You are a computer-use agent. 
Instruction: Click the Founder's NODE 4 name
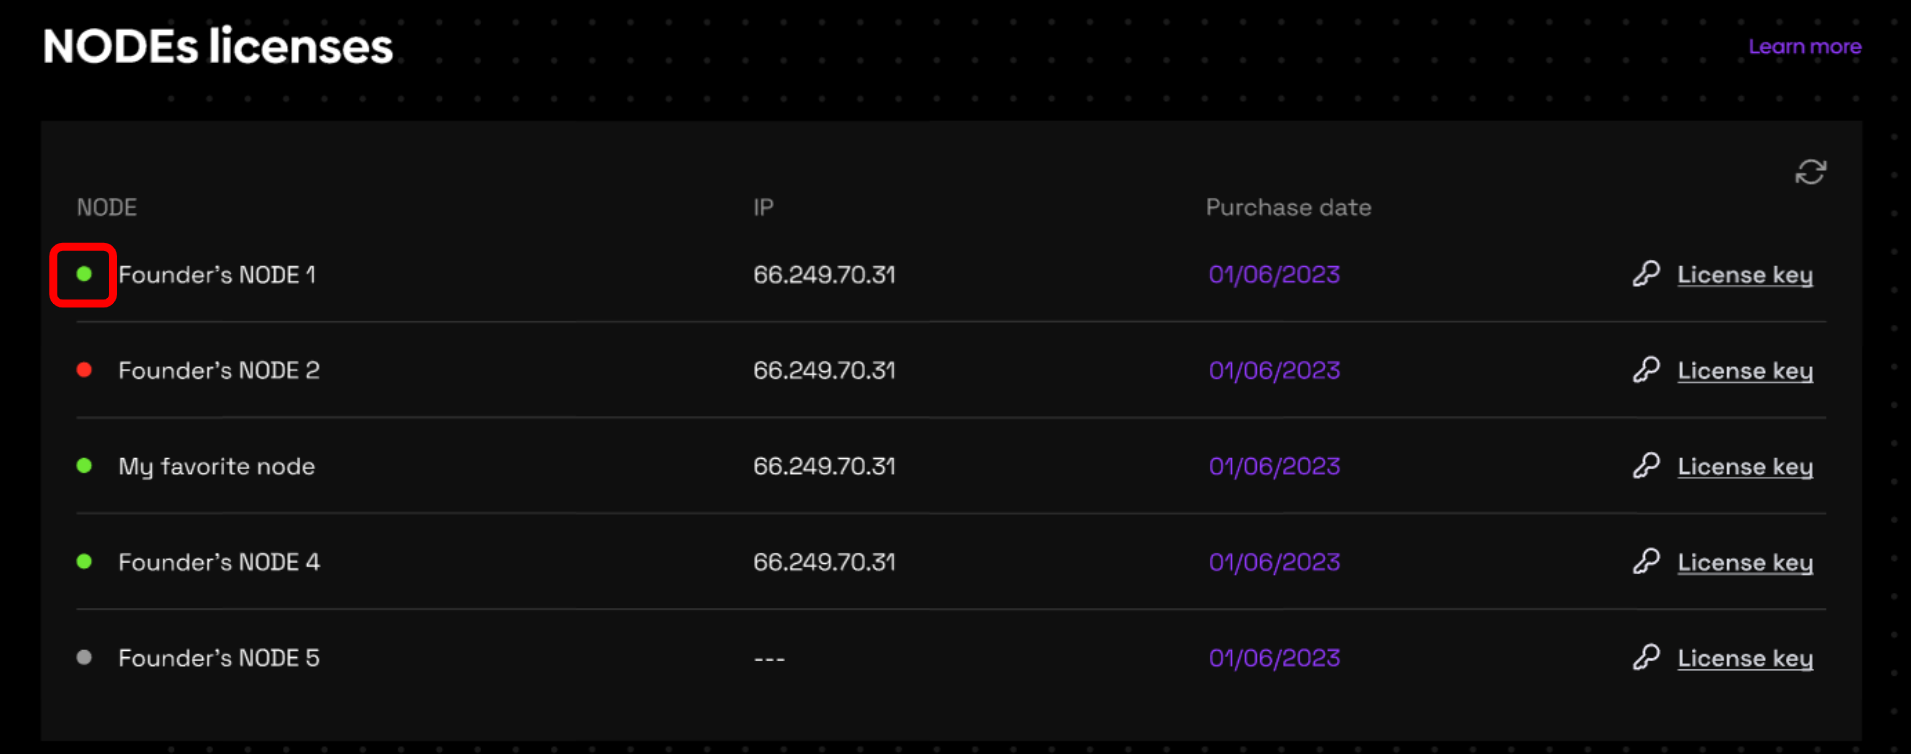219,562
